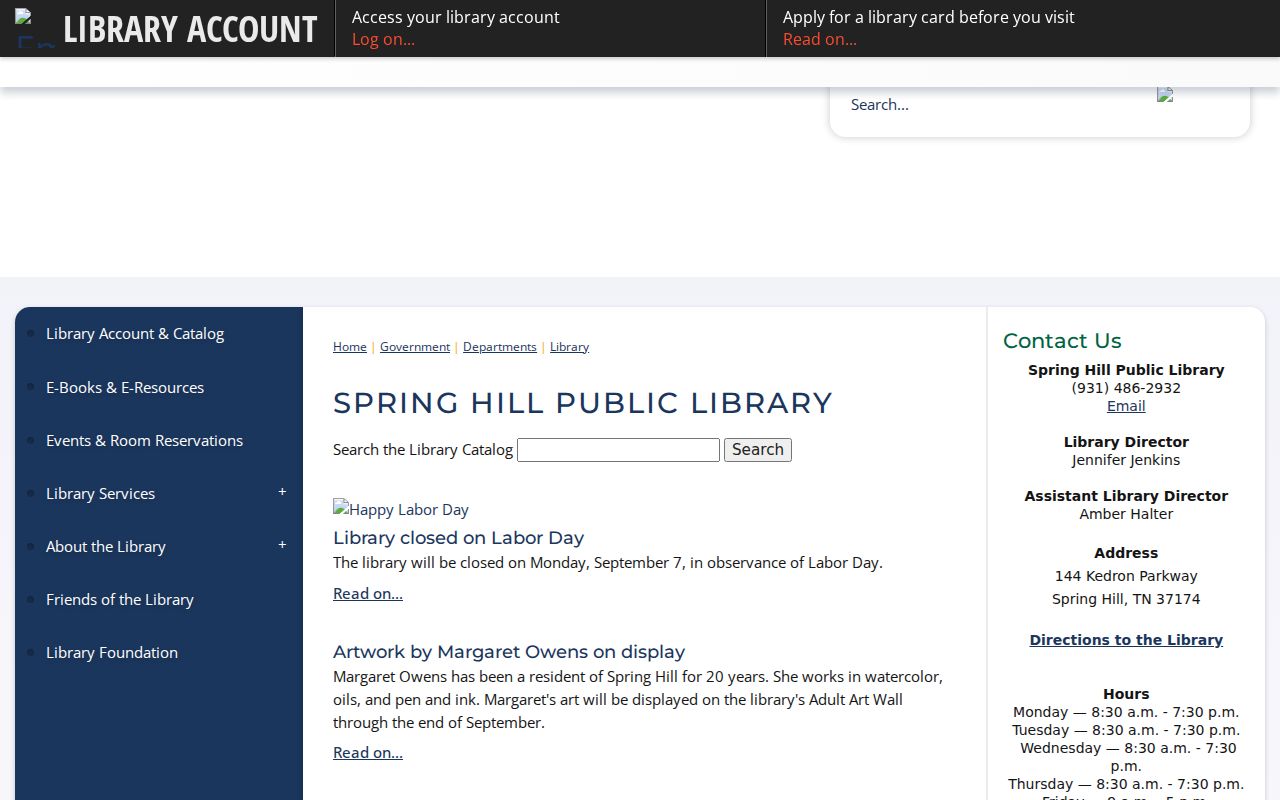Focus the Search the Library Catalog field
This screenshot has height=800, width=1280.
pos(618,450)
